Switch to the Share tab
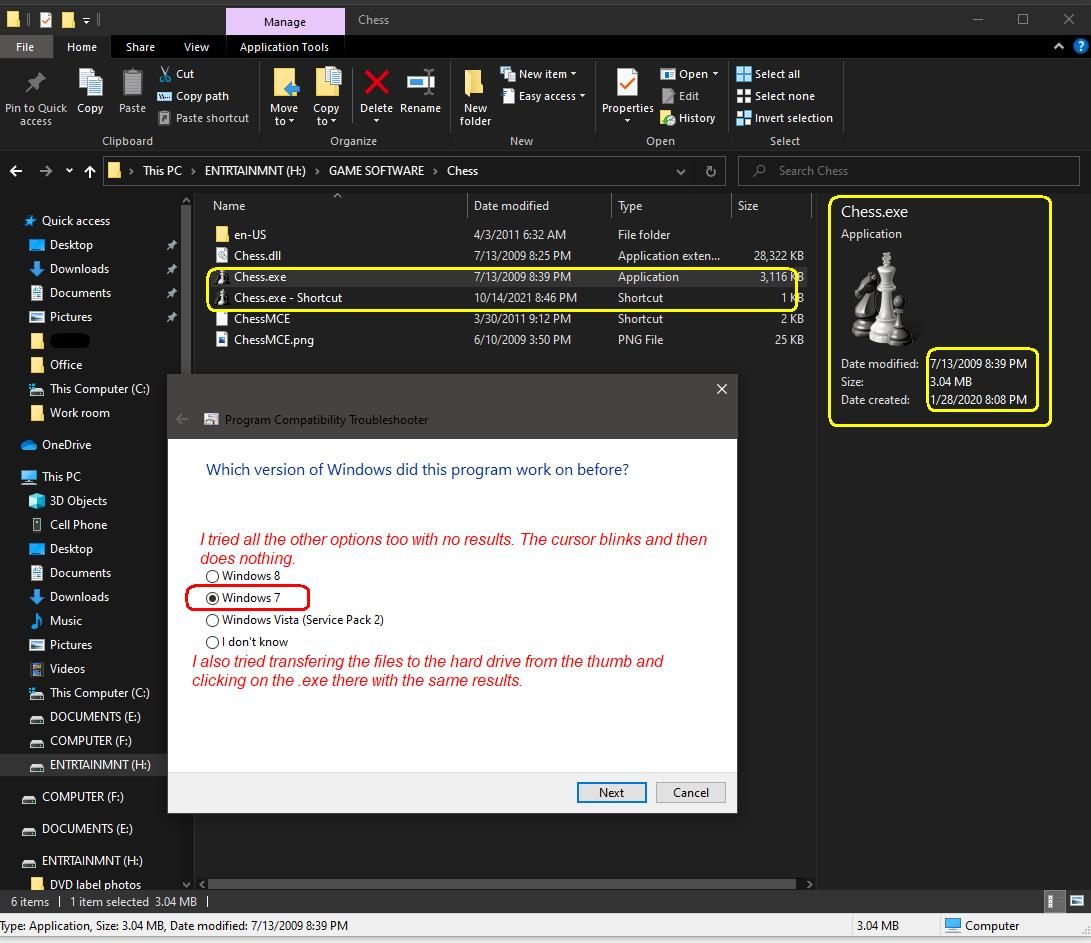 (x=140, y=47)
